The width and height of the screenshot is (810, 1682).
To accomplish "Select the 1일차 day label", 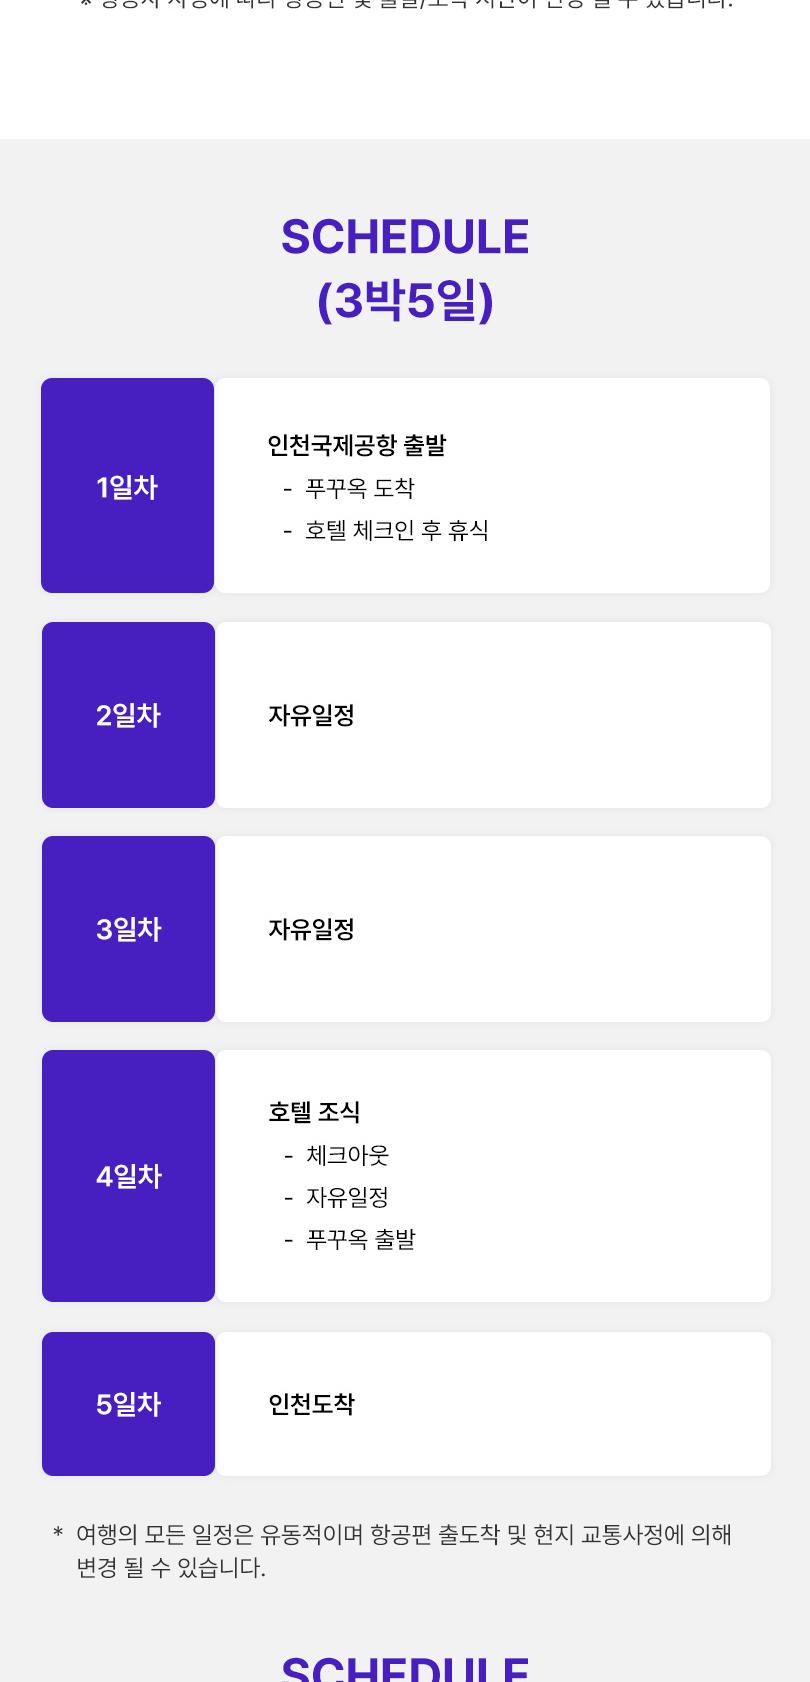I will click(127, 486).
